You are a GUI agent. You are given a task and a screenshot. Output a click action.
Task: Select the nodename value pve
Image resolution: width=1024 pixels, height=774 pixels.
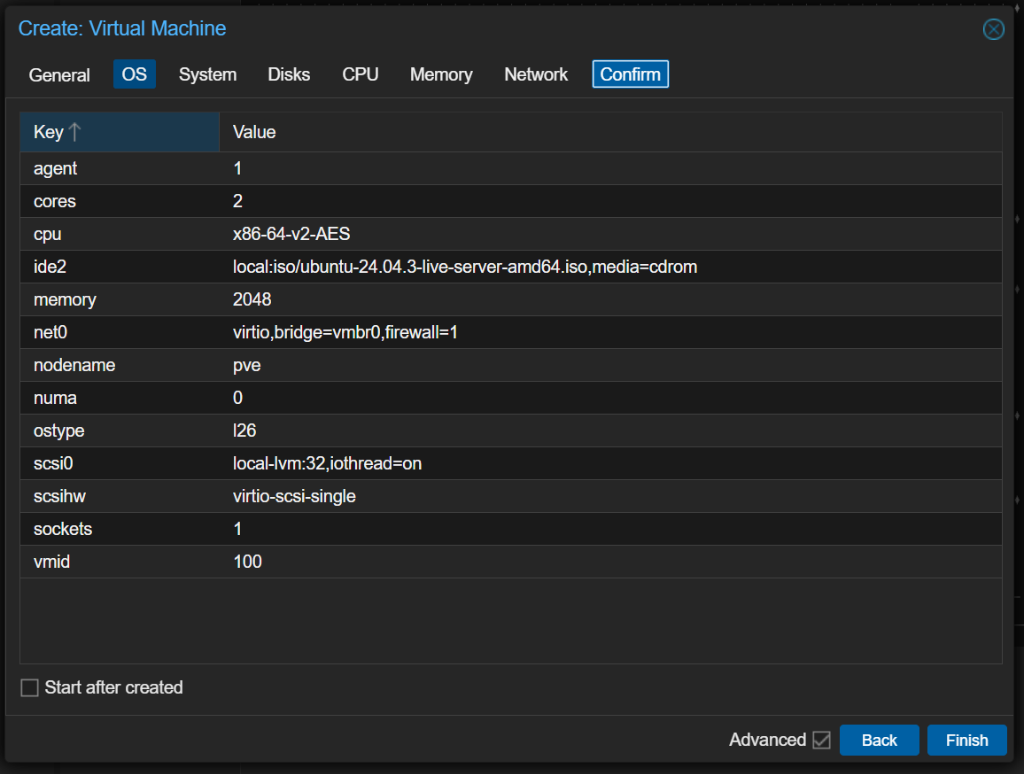click(x=247, y=365)
